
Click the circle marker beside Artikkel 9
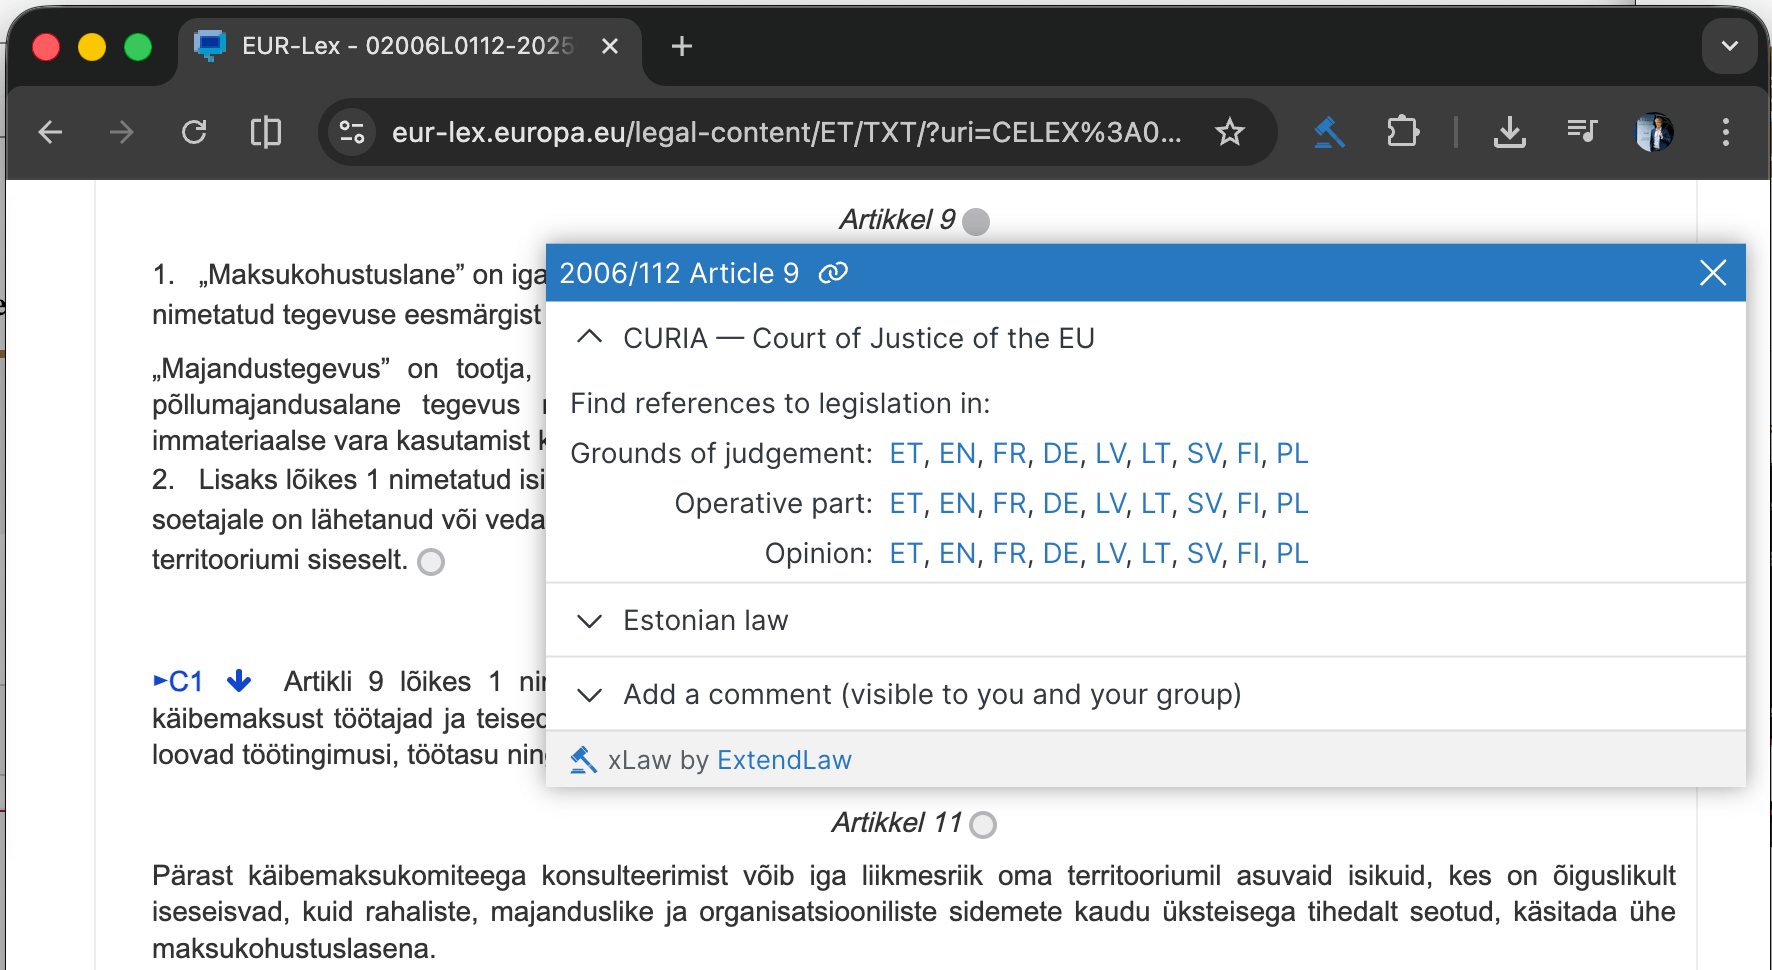coord(976,221)
